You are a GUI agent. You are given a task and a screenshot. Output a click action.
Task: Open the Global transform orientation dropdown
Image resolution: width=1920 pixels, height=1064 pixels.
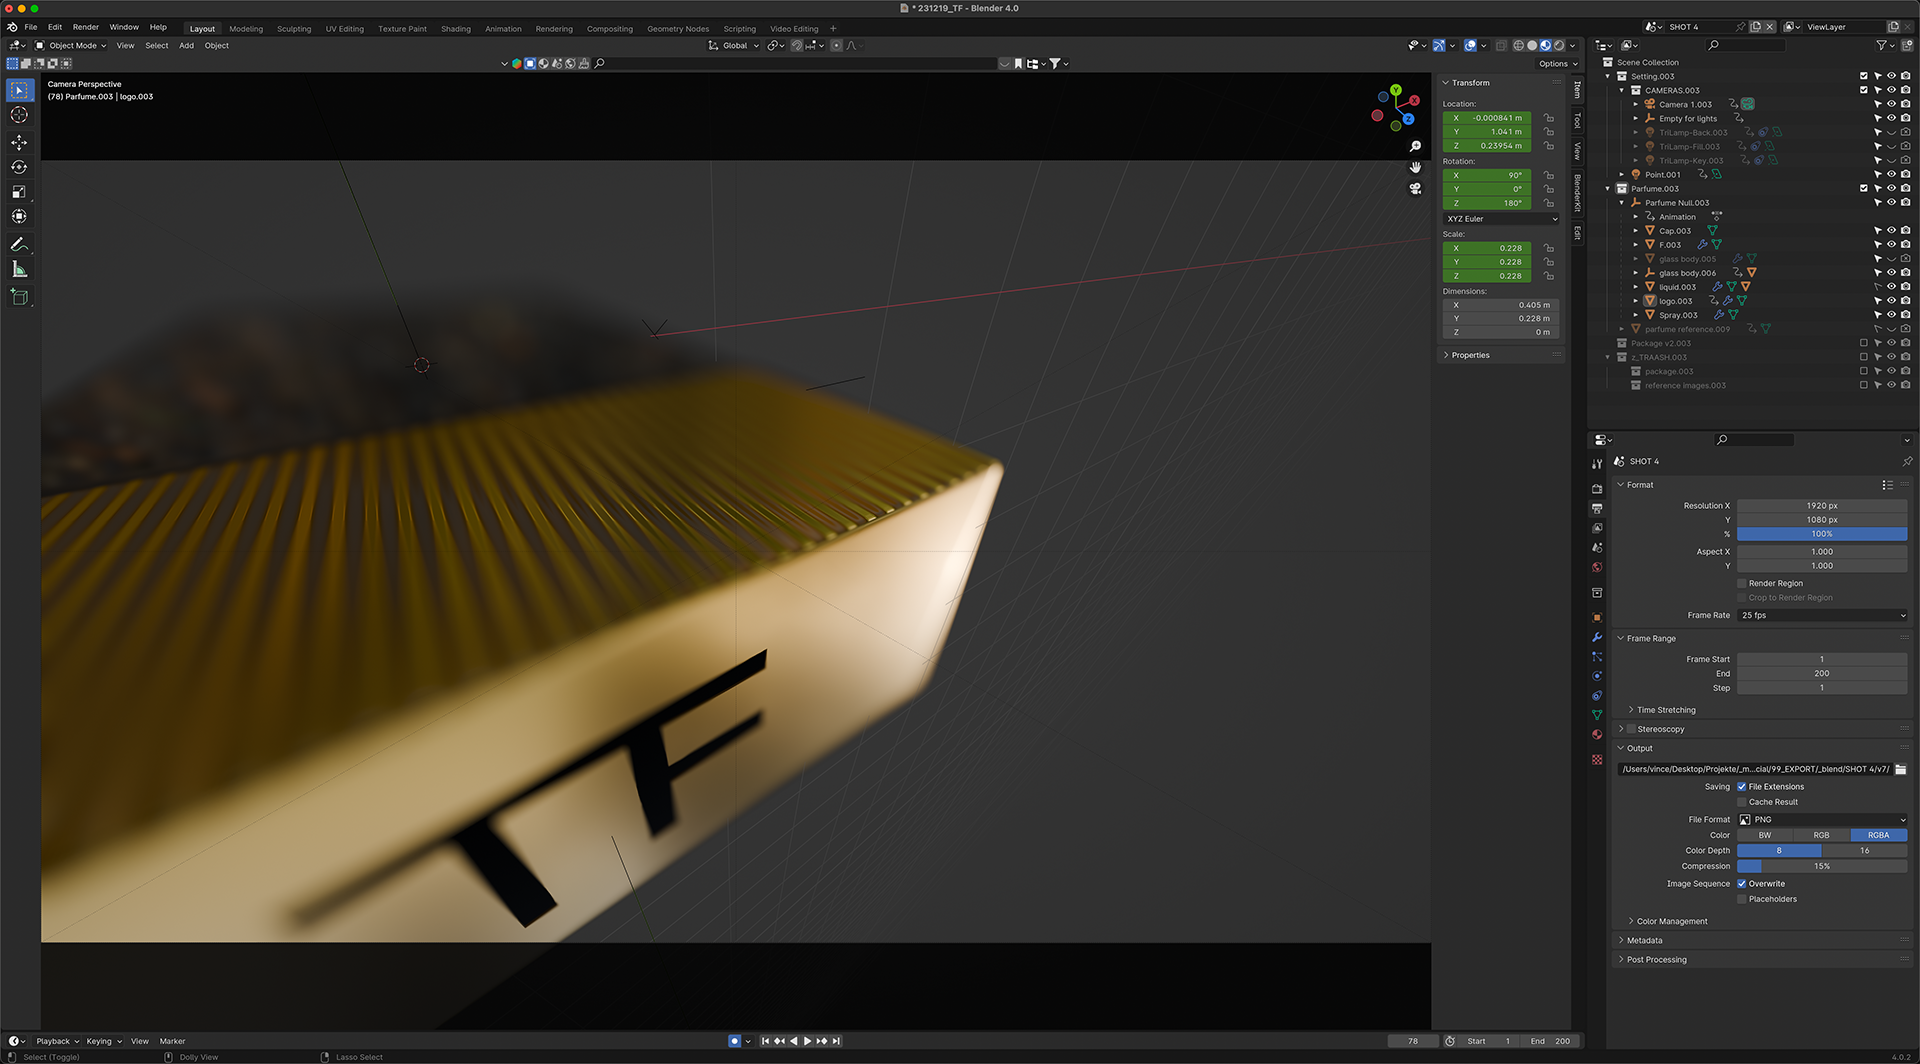tap(734, 46)
